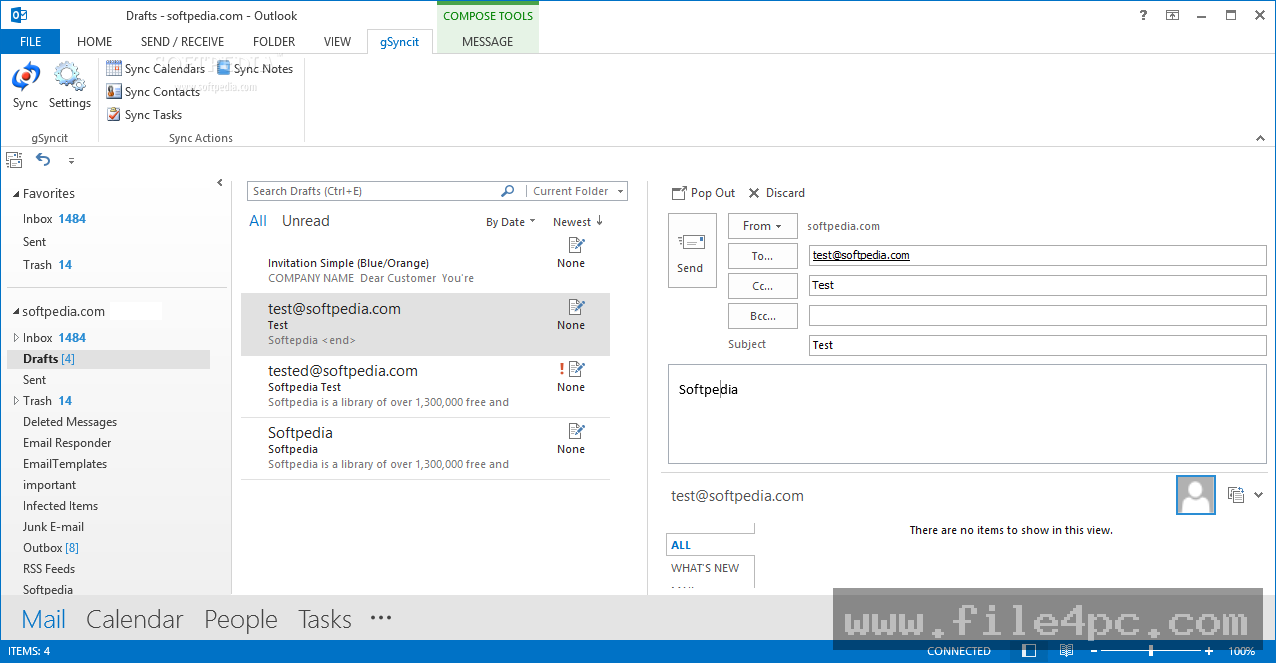Click in the To address field

pyautogui.click(x=1038, y=255)
